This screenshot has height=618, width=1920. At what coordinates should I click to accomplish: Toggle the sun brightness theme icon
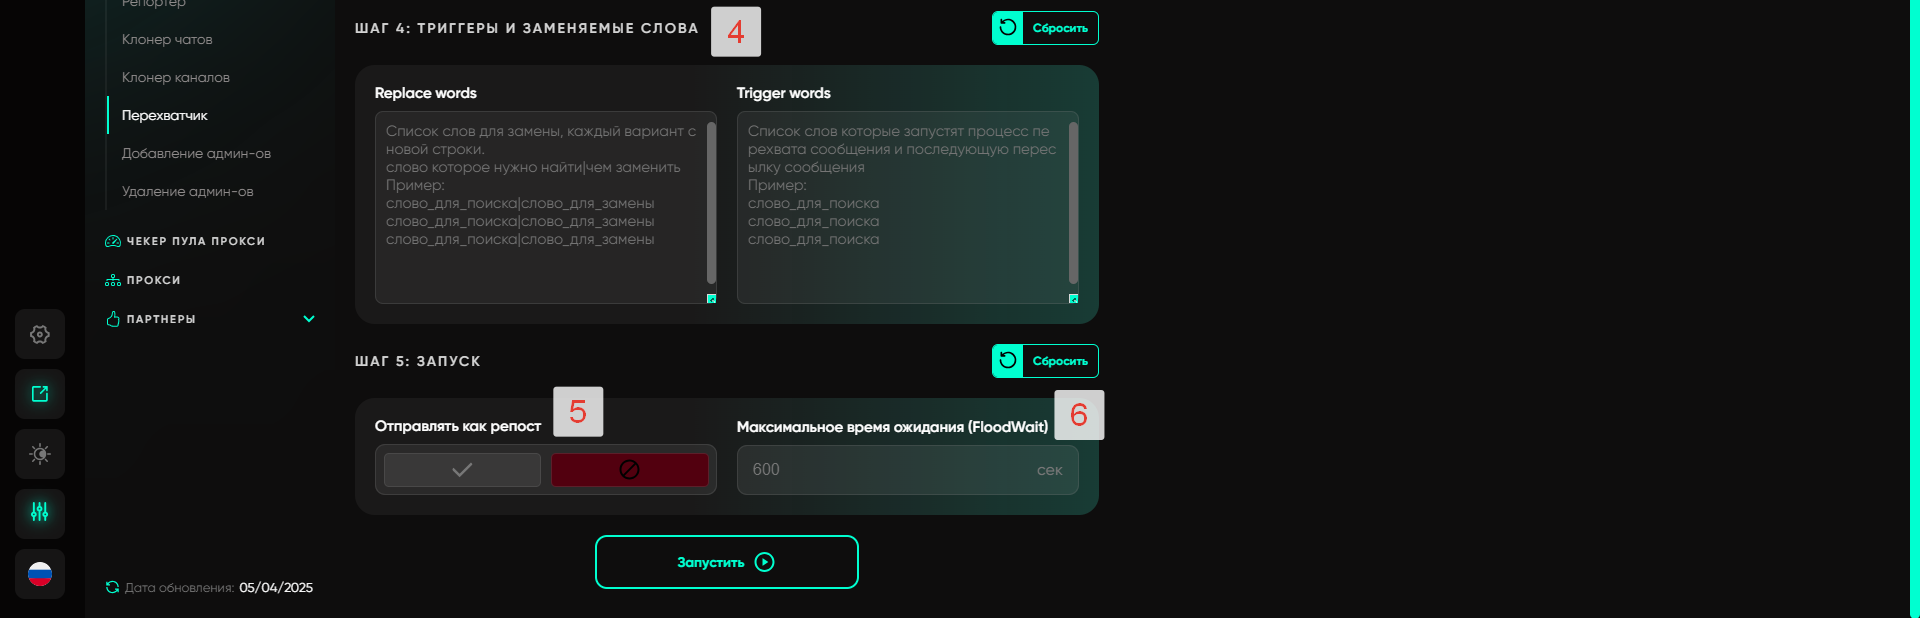pos(40,454)
